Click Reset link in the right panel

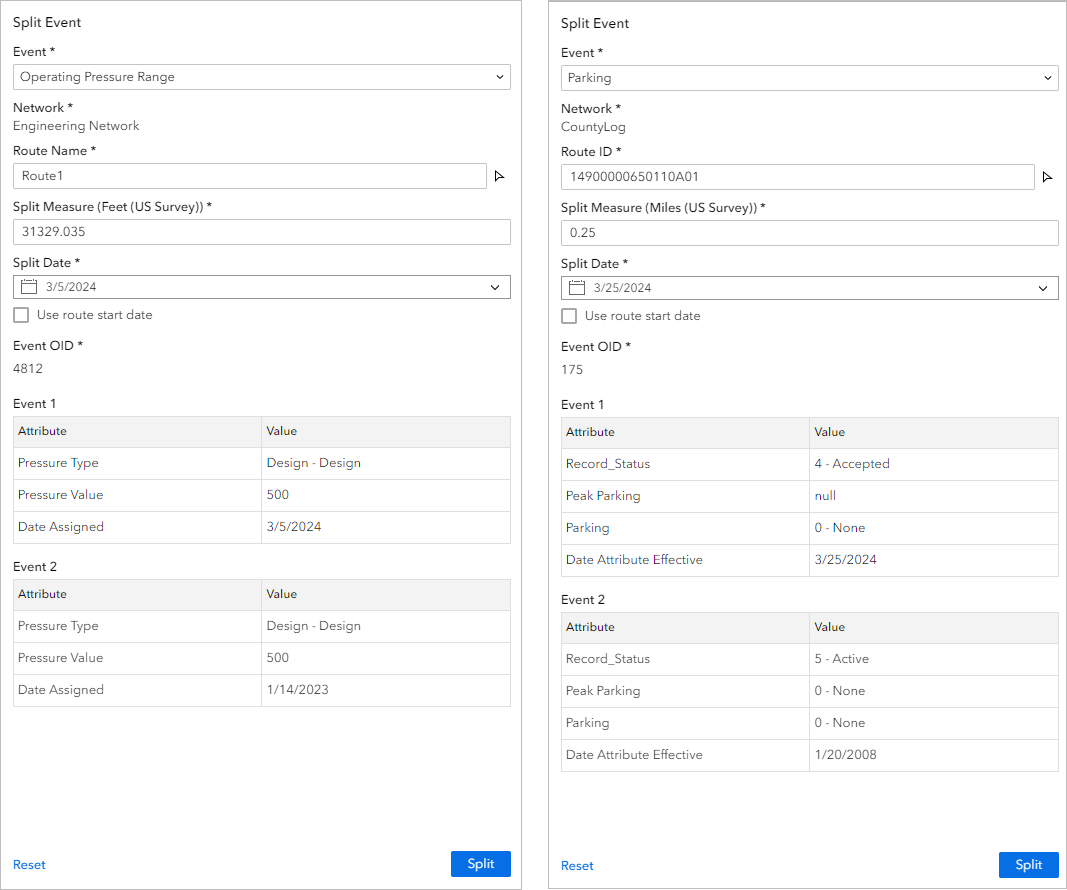click(x=577, y=866)
